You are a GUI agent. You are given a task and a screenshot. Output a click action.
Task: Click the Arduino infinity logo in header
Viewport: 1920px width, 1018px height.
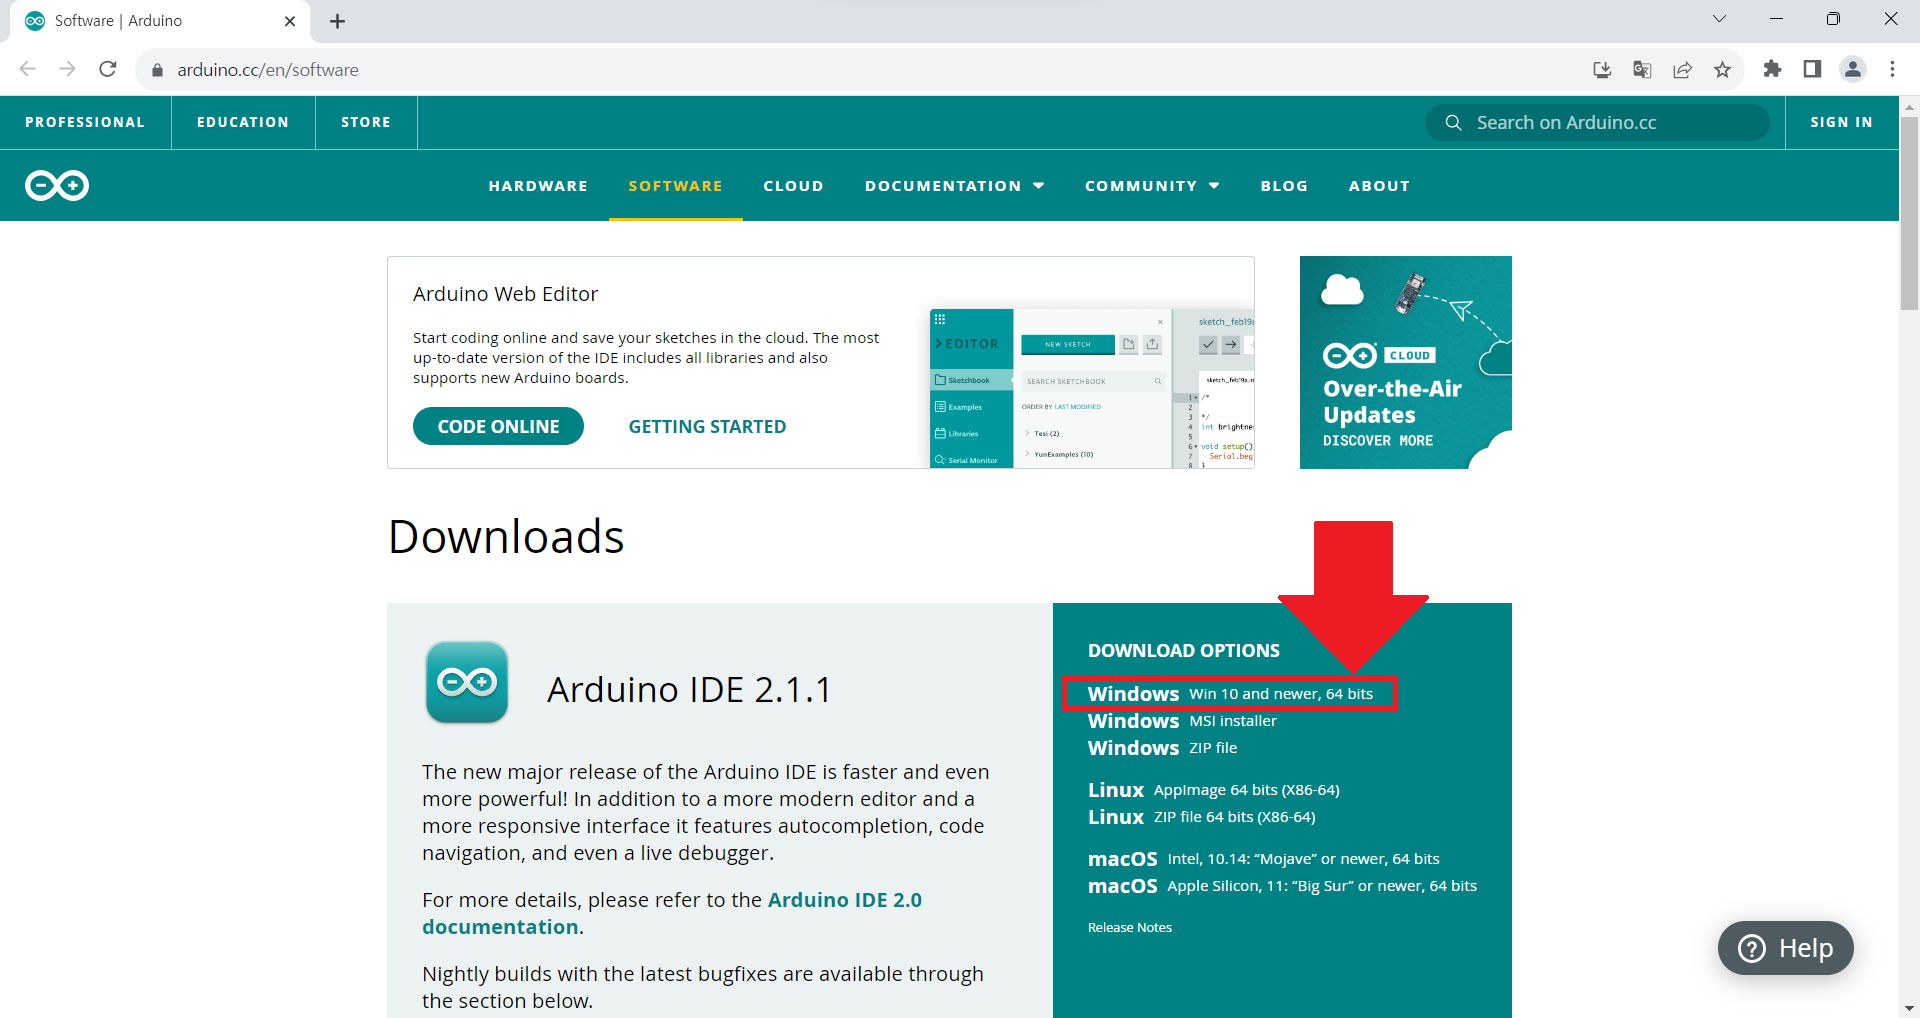point(57,186)
